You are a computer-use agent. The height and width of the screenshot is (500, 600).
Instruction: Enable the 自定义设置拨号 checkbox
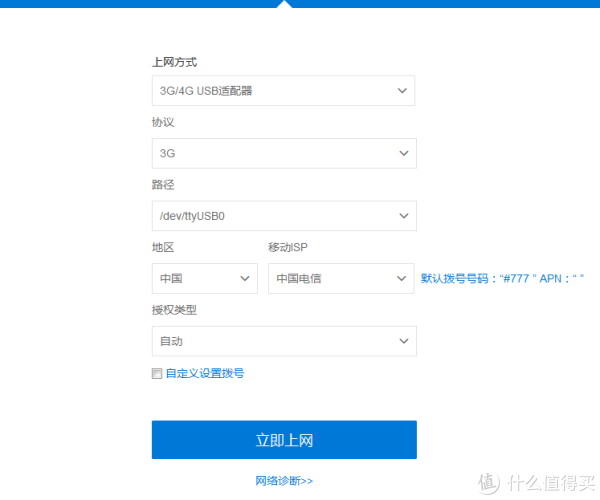[x=157, y=373]
